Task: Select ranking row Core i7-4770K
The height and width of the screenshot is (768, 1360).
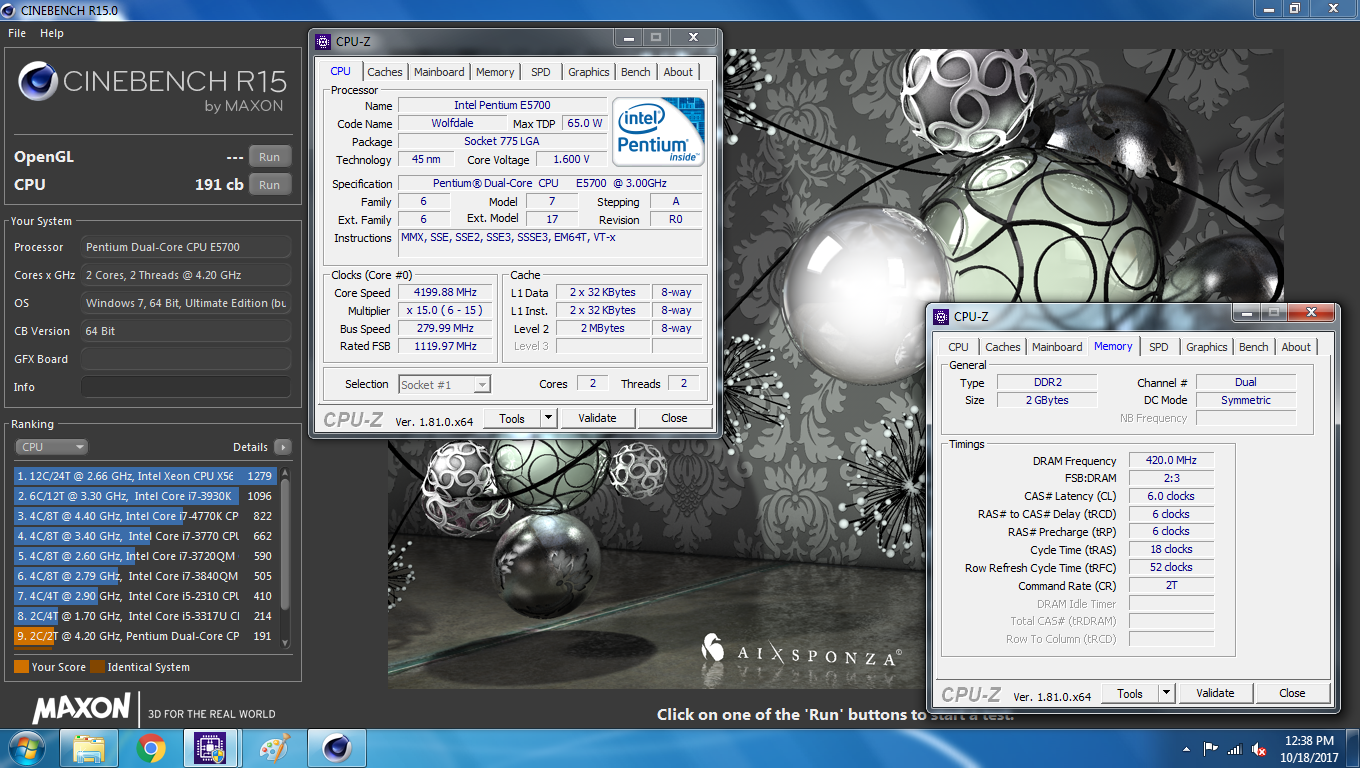Action: point(144,516)
